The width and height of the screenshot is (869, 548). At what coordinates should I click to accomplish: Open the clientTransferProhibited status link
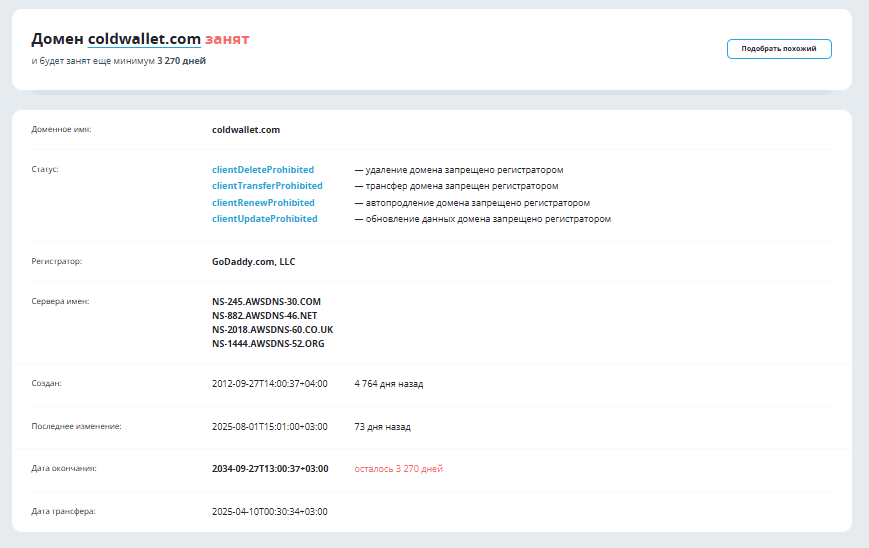tap(267, 186)
